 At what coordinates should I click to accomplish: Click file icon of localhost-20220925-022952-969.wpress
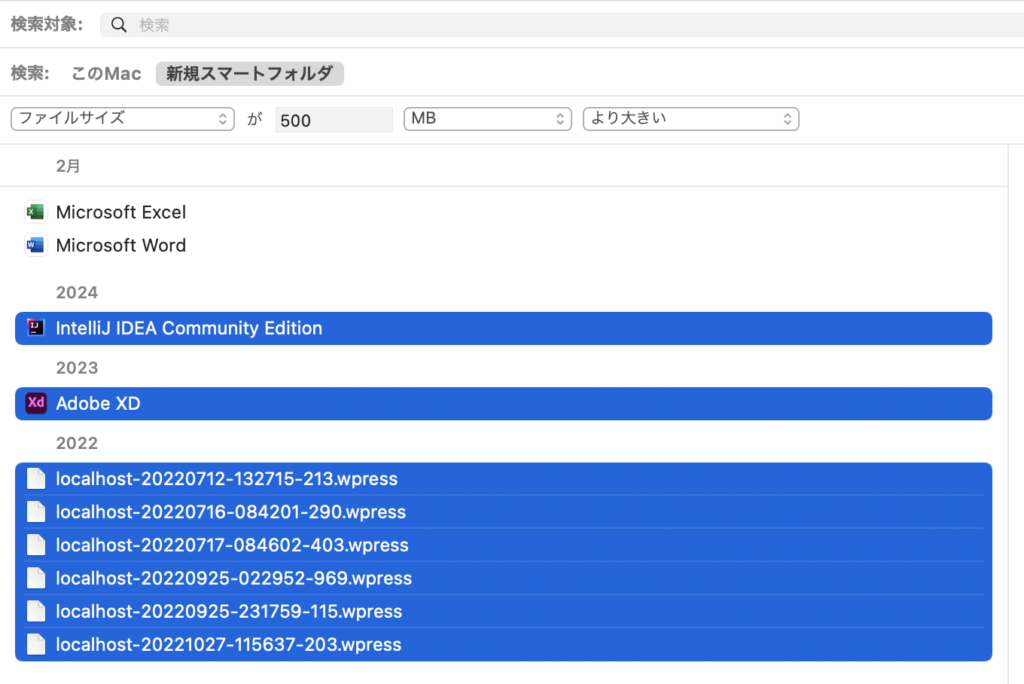36,578
